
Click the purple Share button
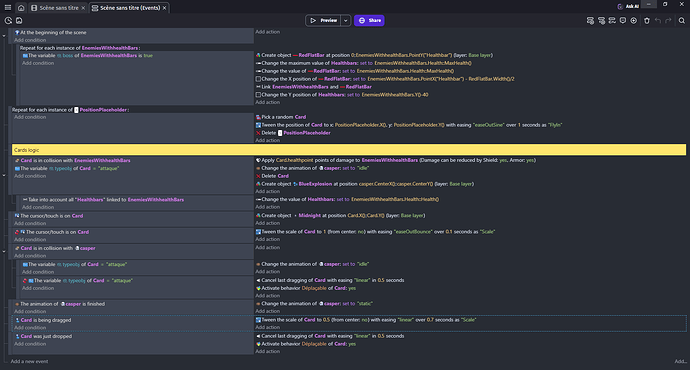click(369, 20)
